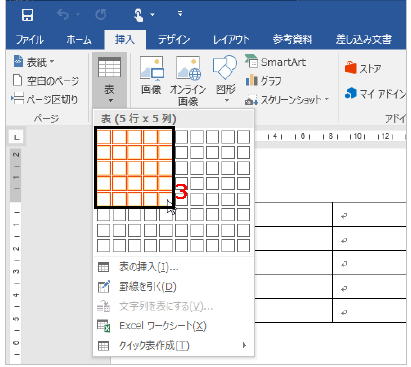Switch to the 差し込み文書 tab

click(363, 40)
